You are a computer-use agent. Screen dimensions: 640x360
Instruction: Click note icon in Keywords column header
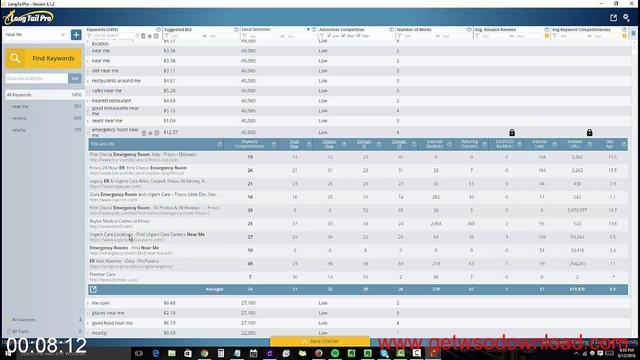[156, 36]
